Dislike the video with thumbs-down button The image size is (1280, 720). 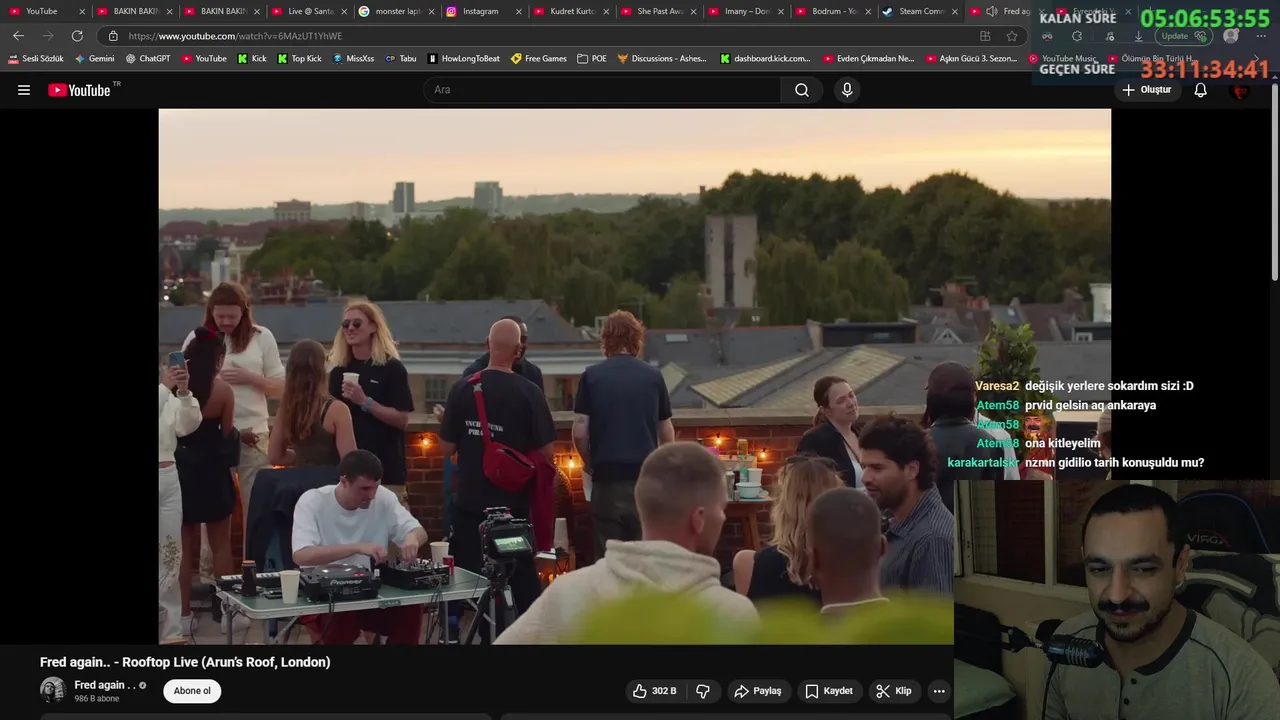[x=703, y=691]
